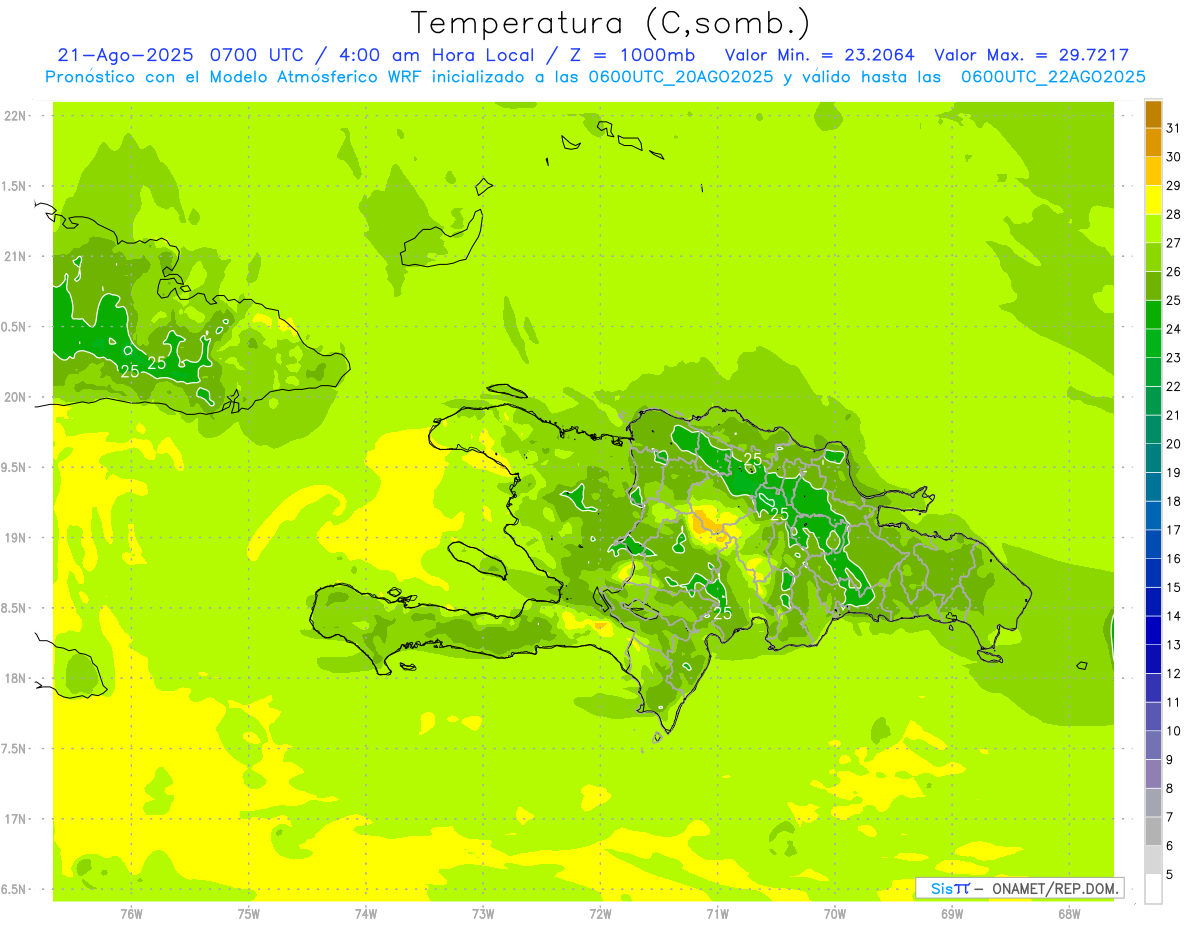Click the gray legend swatch between 7 and 8

coord(1153,803)
